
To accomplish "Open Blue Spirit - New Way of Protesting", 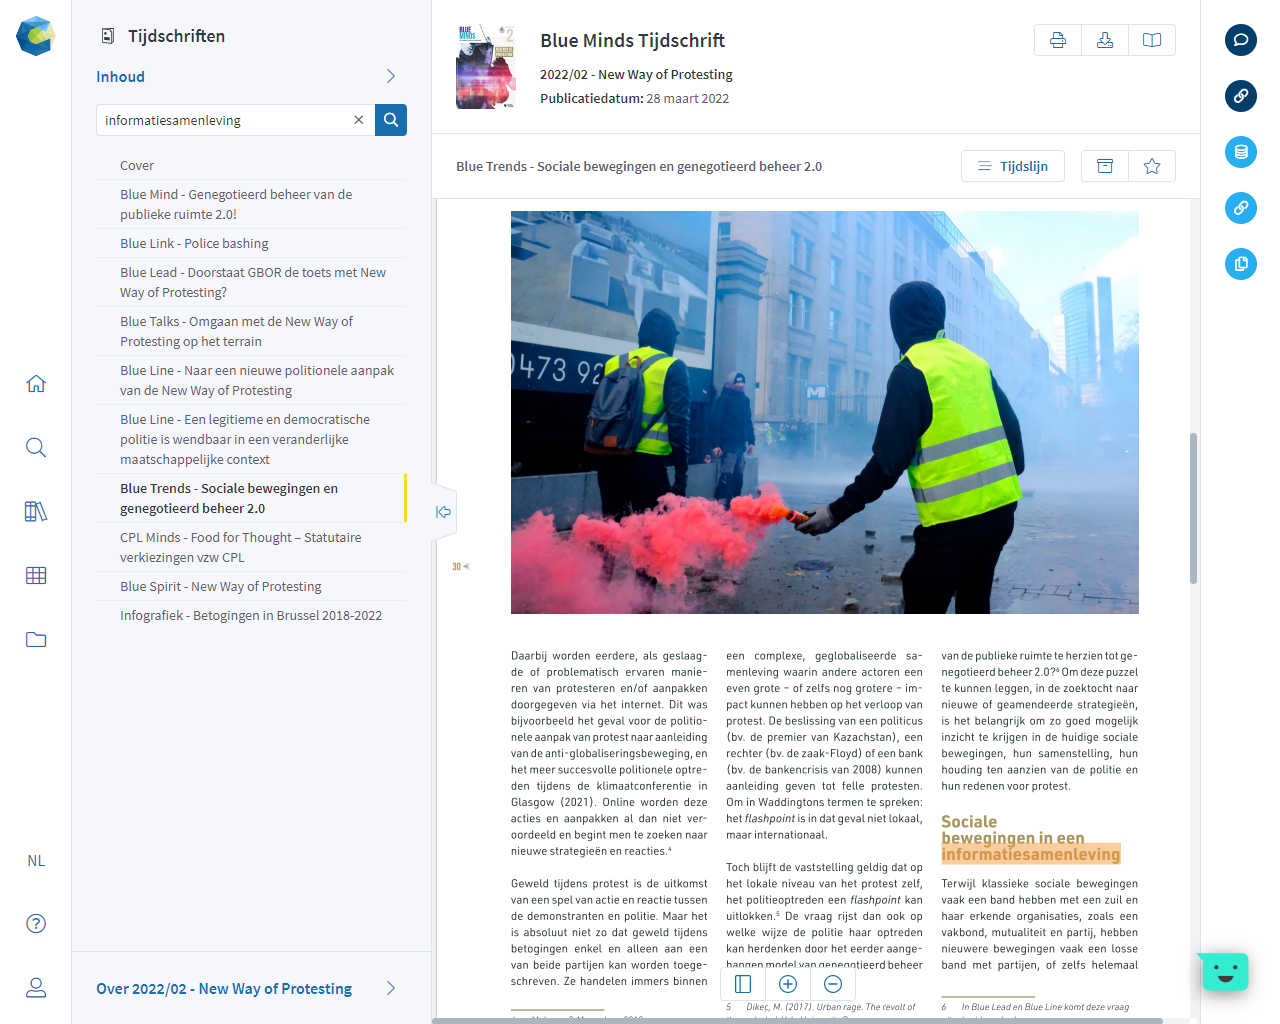I will click(x=252, y=586).
